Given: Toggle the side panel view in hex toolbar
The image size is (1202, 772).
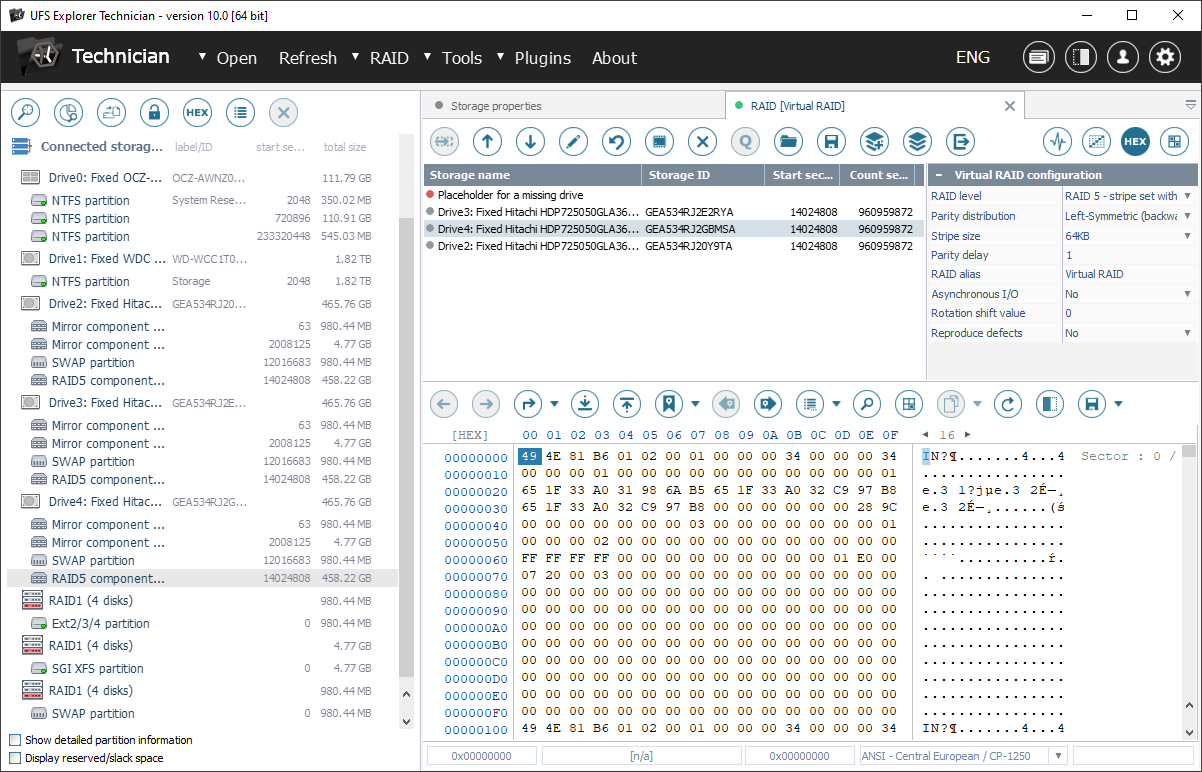Looking at the screenshot, I should tap(1050, 404).
